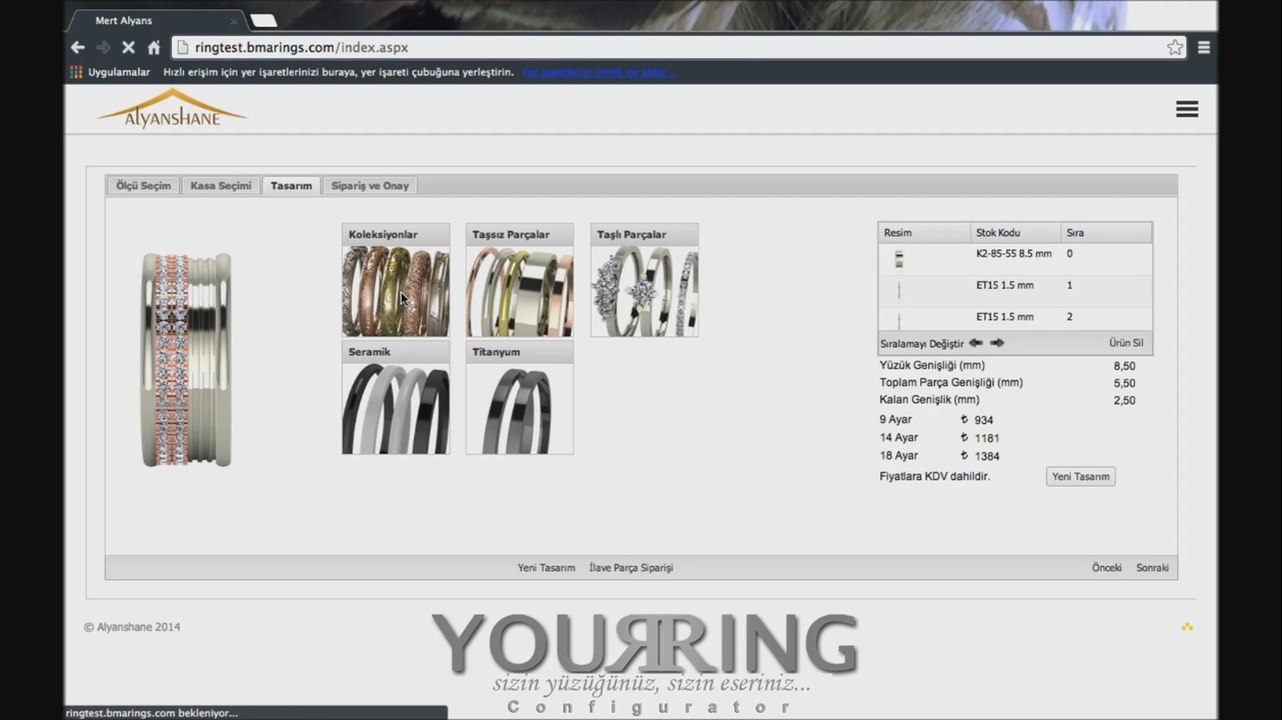
Task: Move selected part right with arrow icon
Action: click(x=997, y=343)
